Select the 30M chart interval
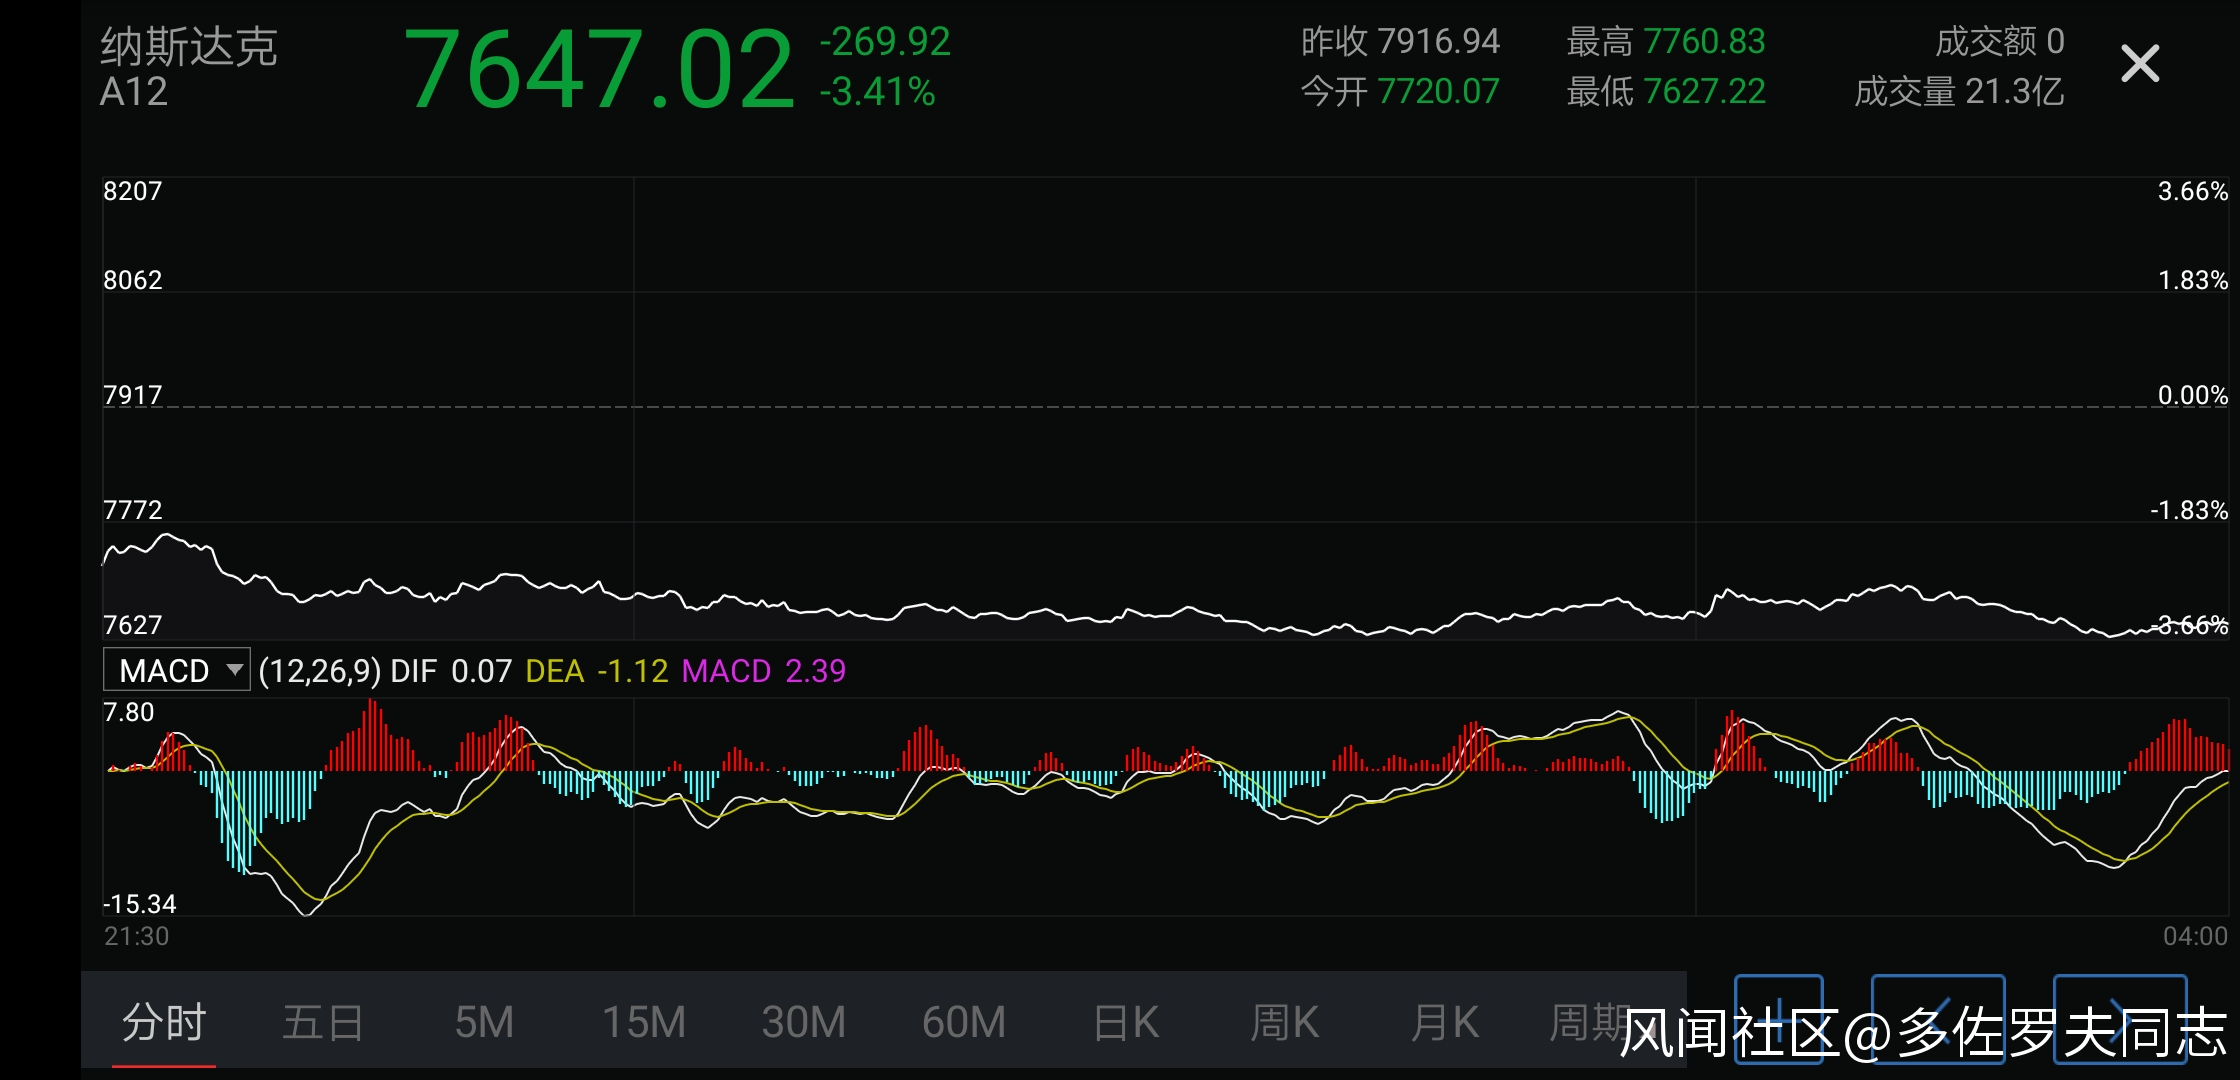Screen dimensions: 2240x1080 pyautogui.click(x=804, y=1022)
